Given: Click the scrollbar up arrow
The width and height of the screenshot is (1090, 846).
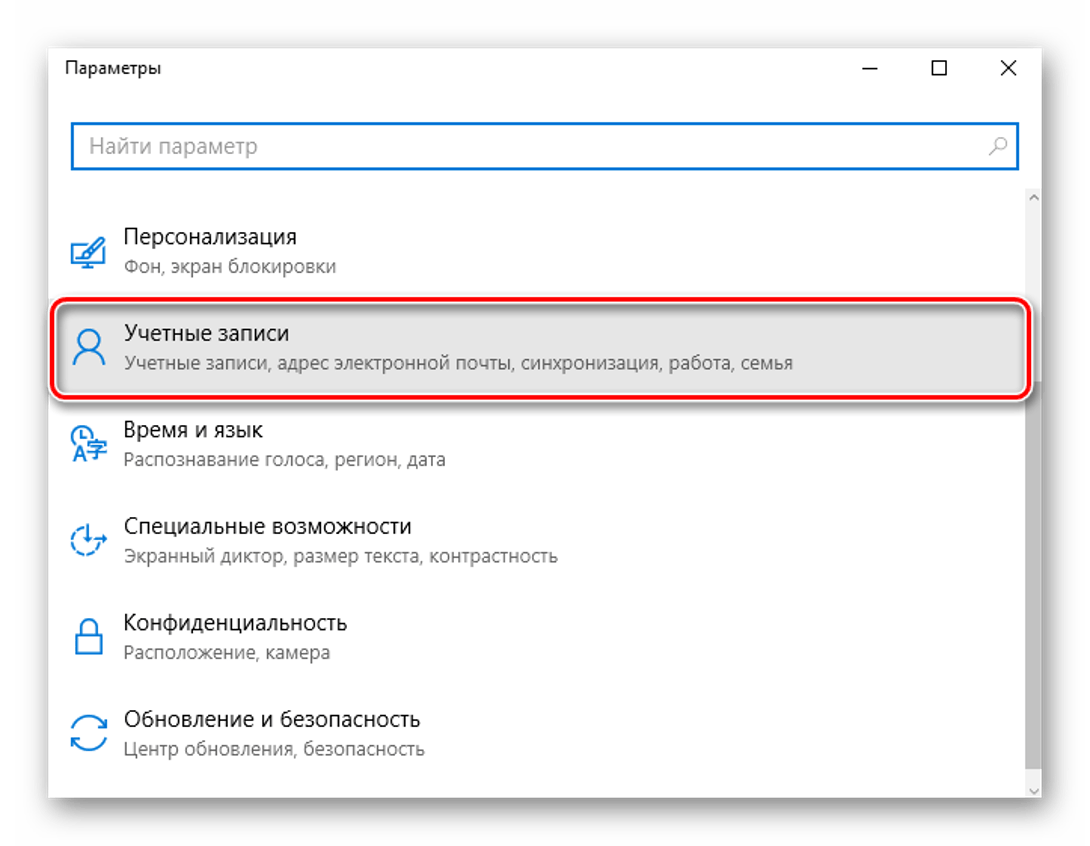Looking at the screenshot, I should point(1034,196).
